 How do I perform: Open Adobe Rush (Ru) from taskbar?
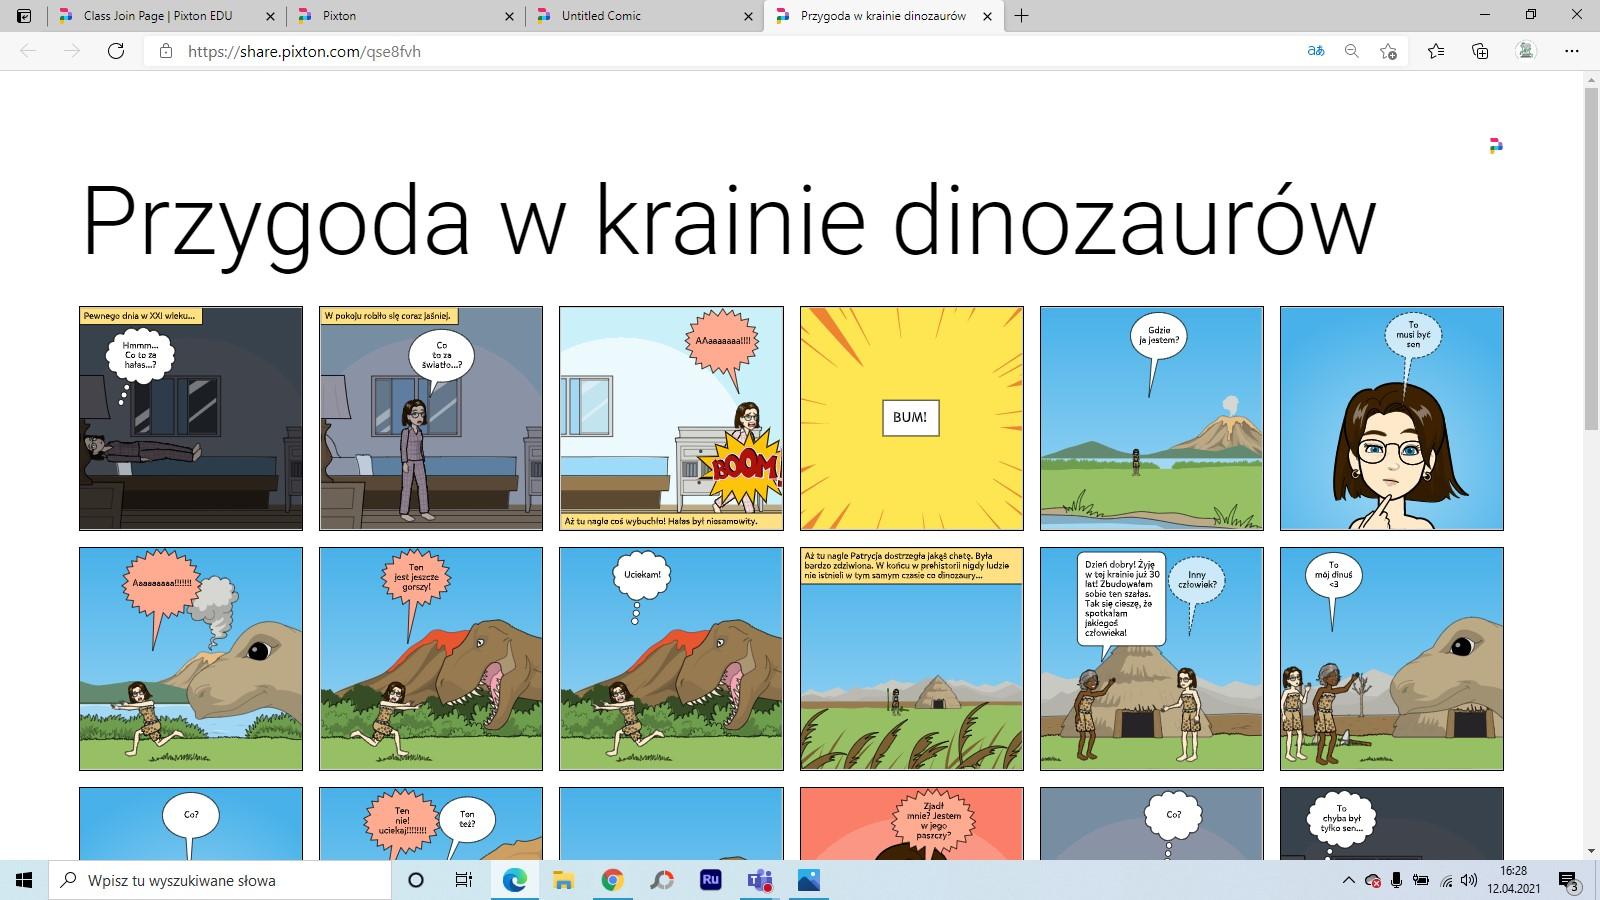(711, 880)
